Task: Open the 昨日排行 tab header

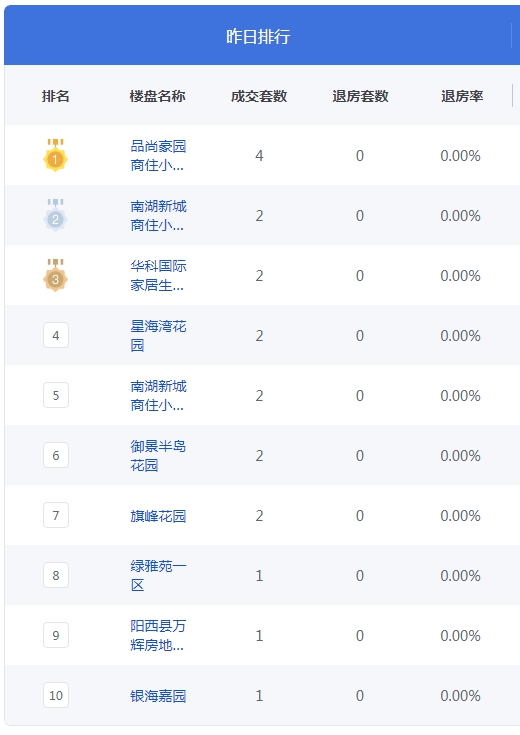Action: pos(258,36)
